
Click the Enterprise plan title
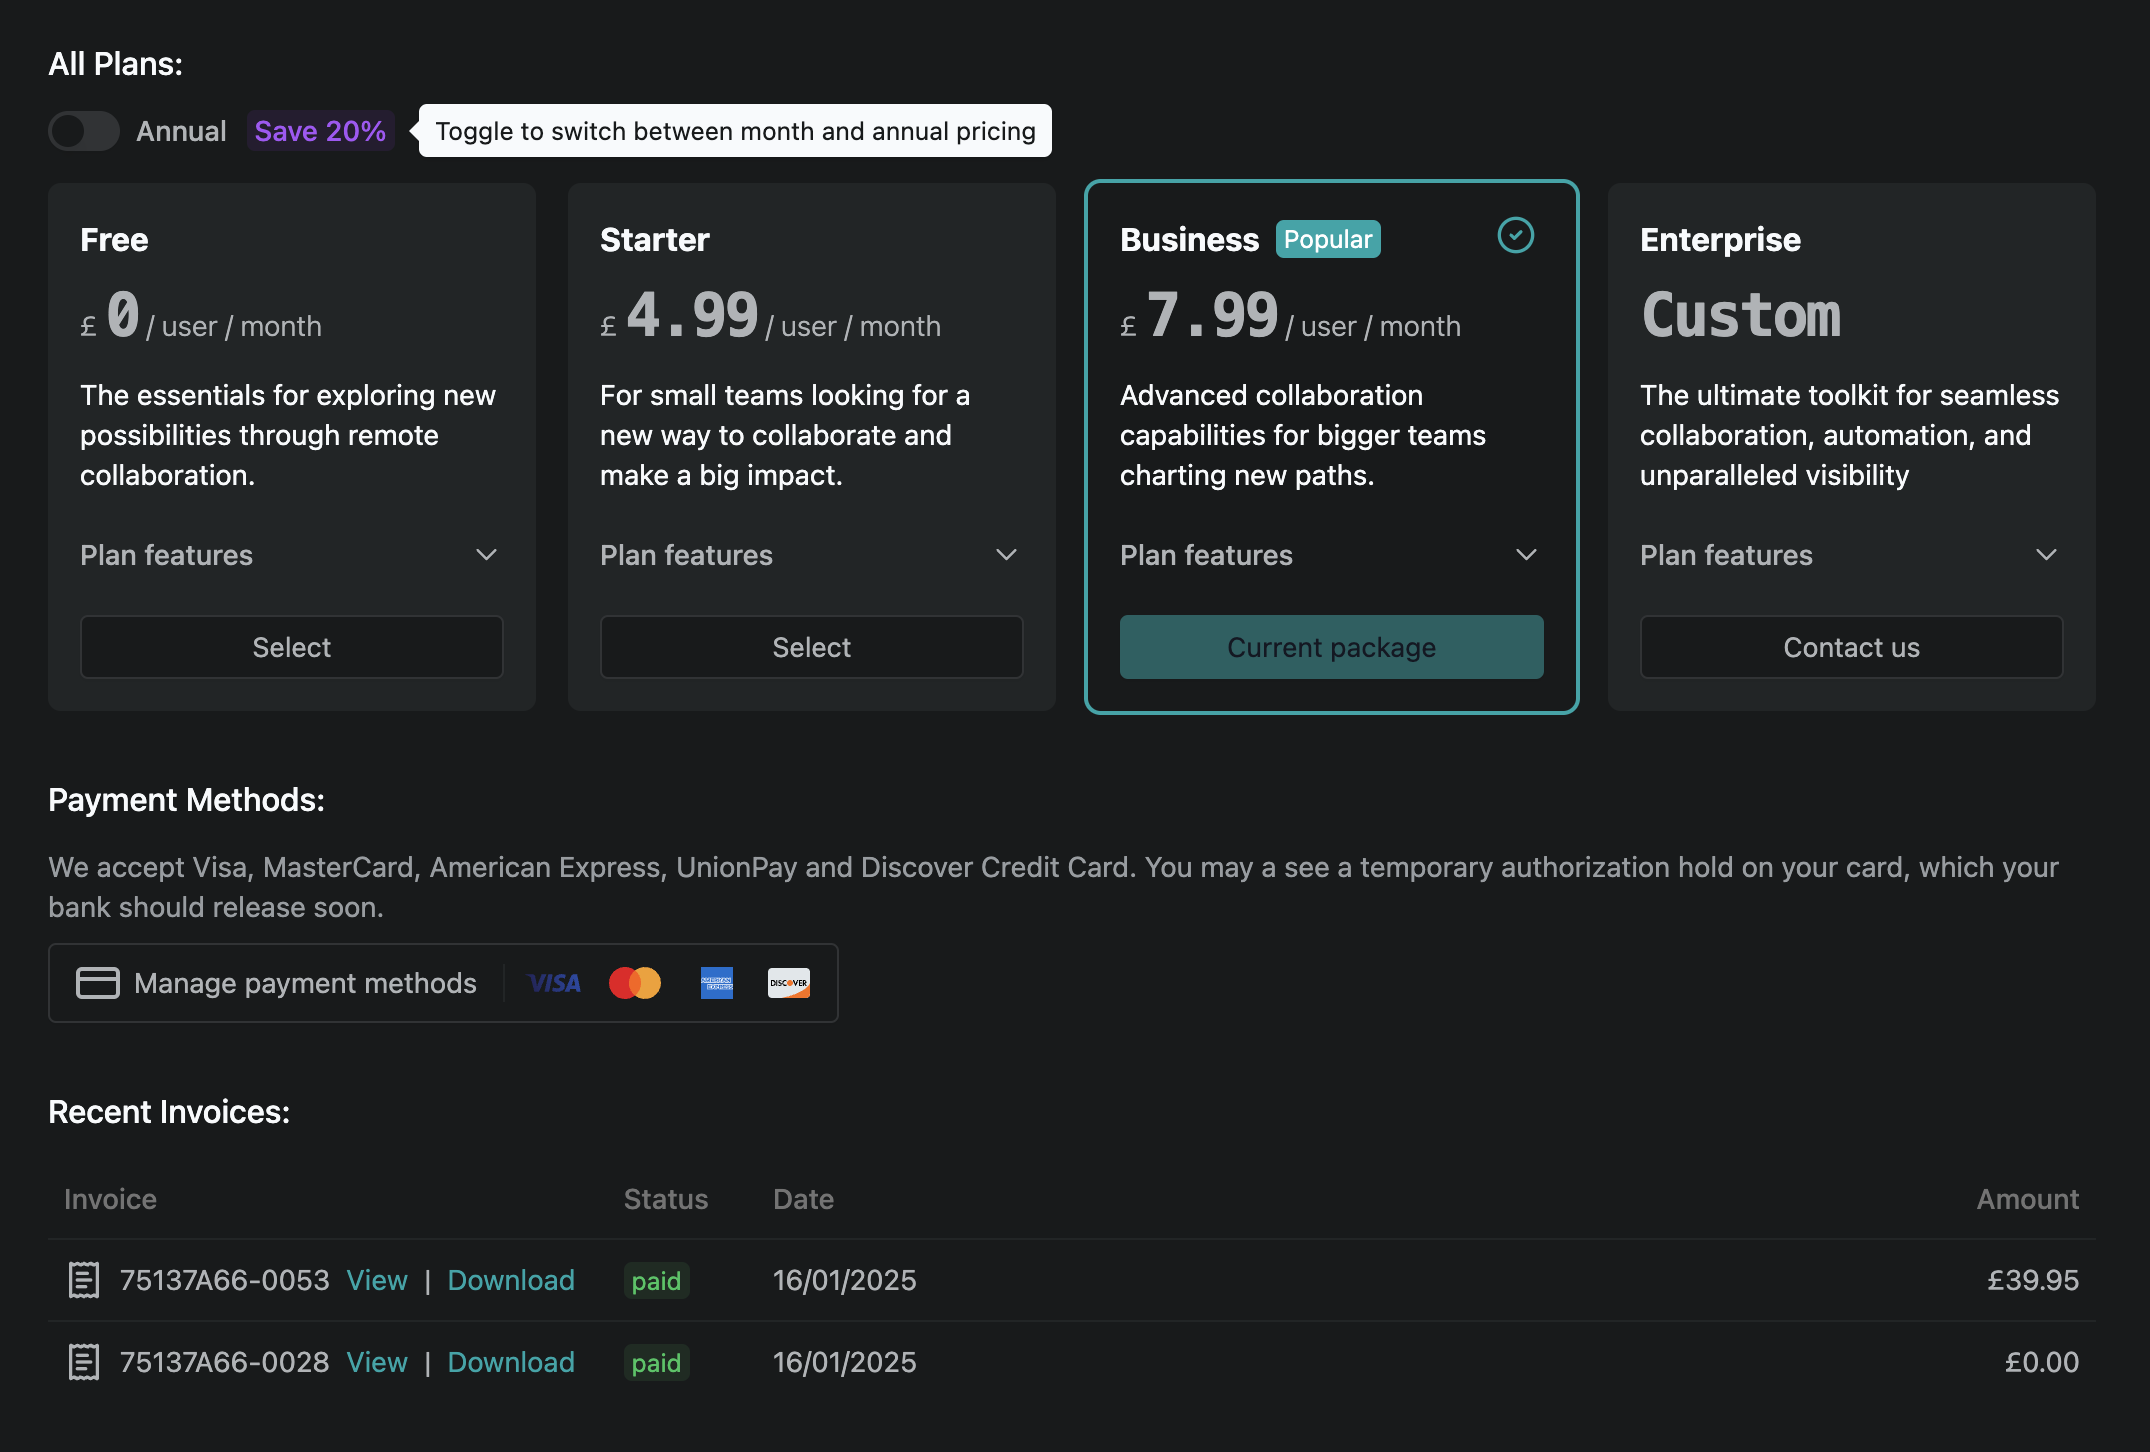(1720, 240)
